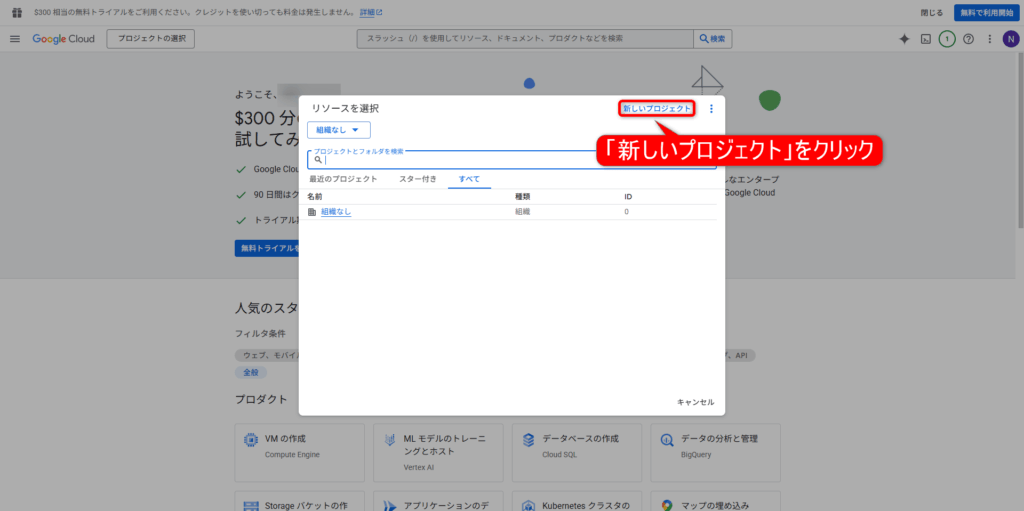Open the 組織なし row in the list

tap(336, 212)
